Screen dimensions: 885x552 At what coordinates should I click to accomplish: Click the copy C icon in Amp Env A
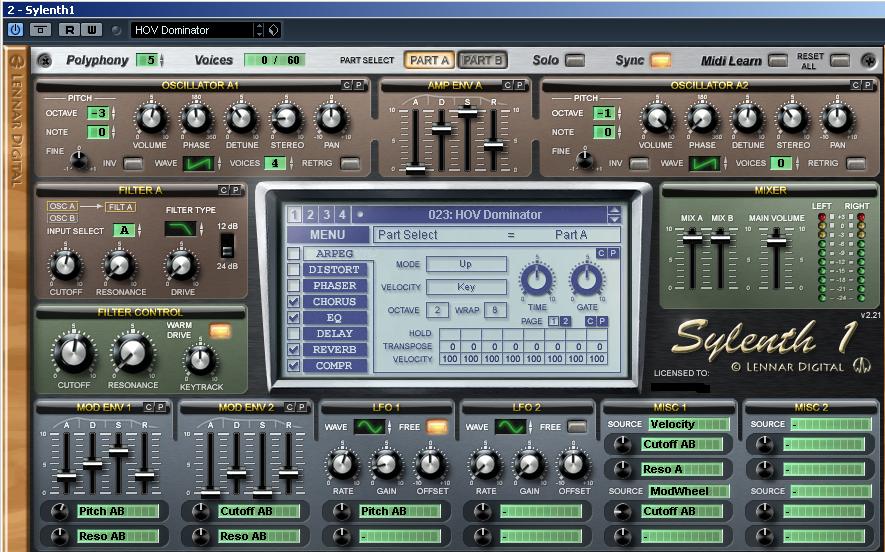pos(507,85)
